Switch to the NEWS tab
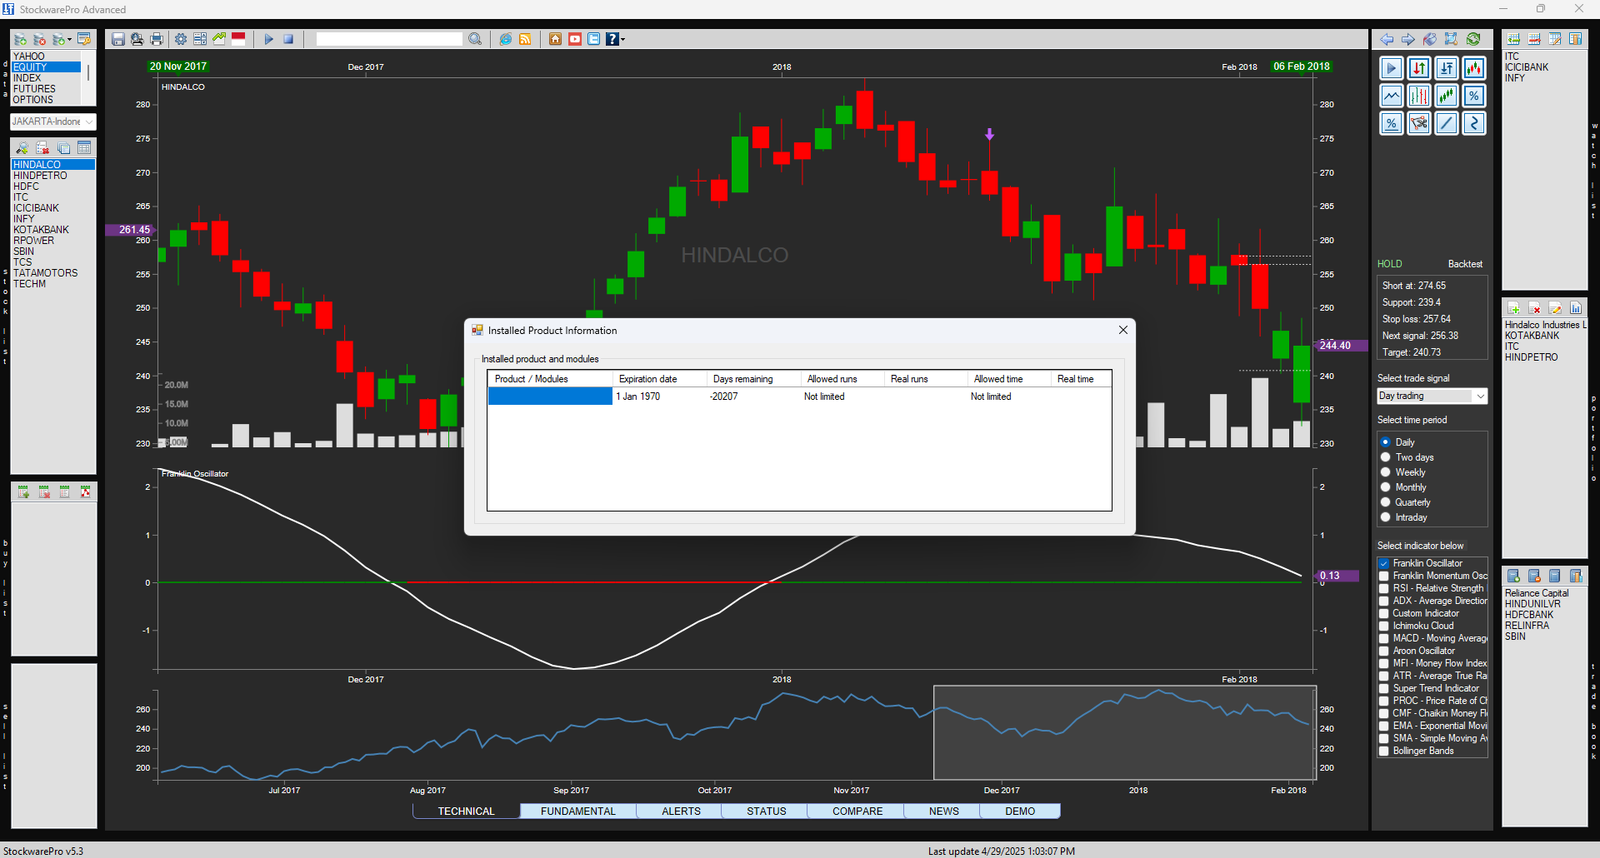This screenshot has height=858, width=1600. pos(943,811)
